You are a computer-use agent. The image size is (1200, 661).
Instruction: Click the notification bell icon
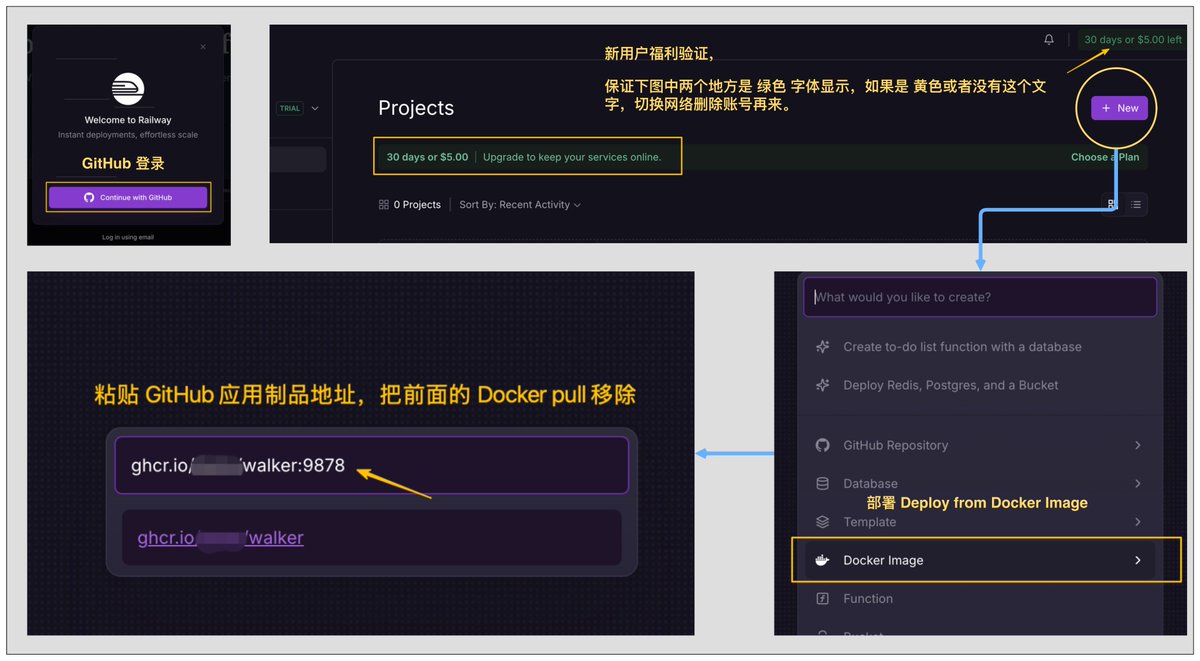pyautogui.click(x=1048, y=40)
